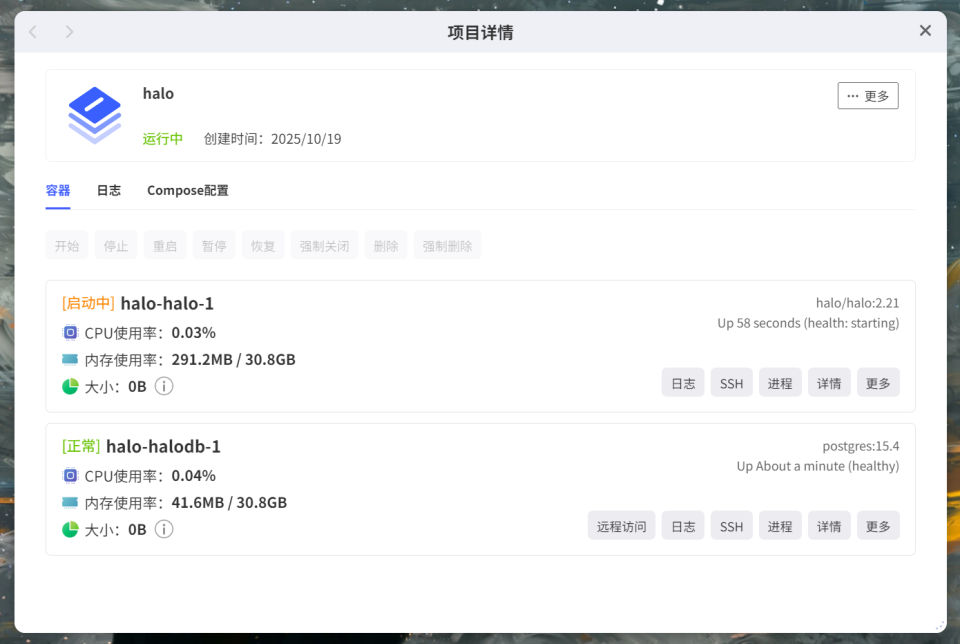Screen dimensions: 960x644
Task: Open SSH for halo-halodb-1 container
Action: (x=732, y=526)
